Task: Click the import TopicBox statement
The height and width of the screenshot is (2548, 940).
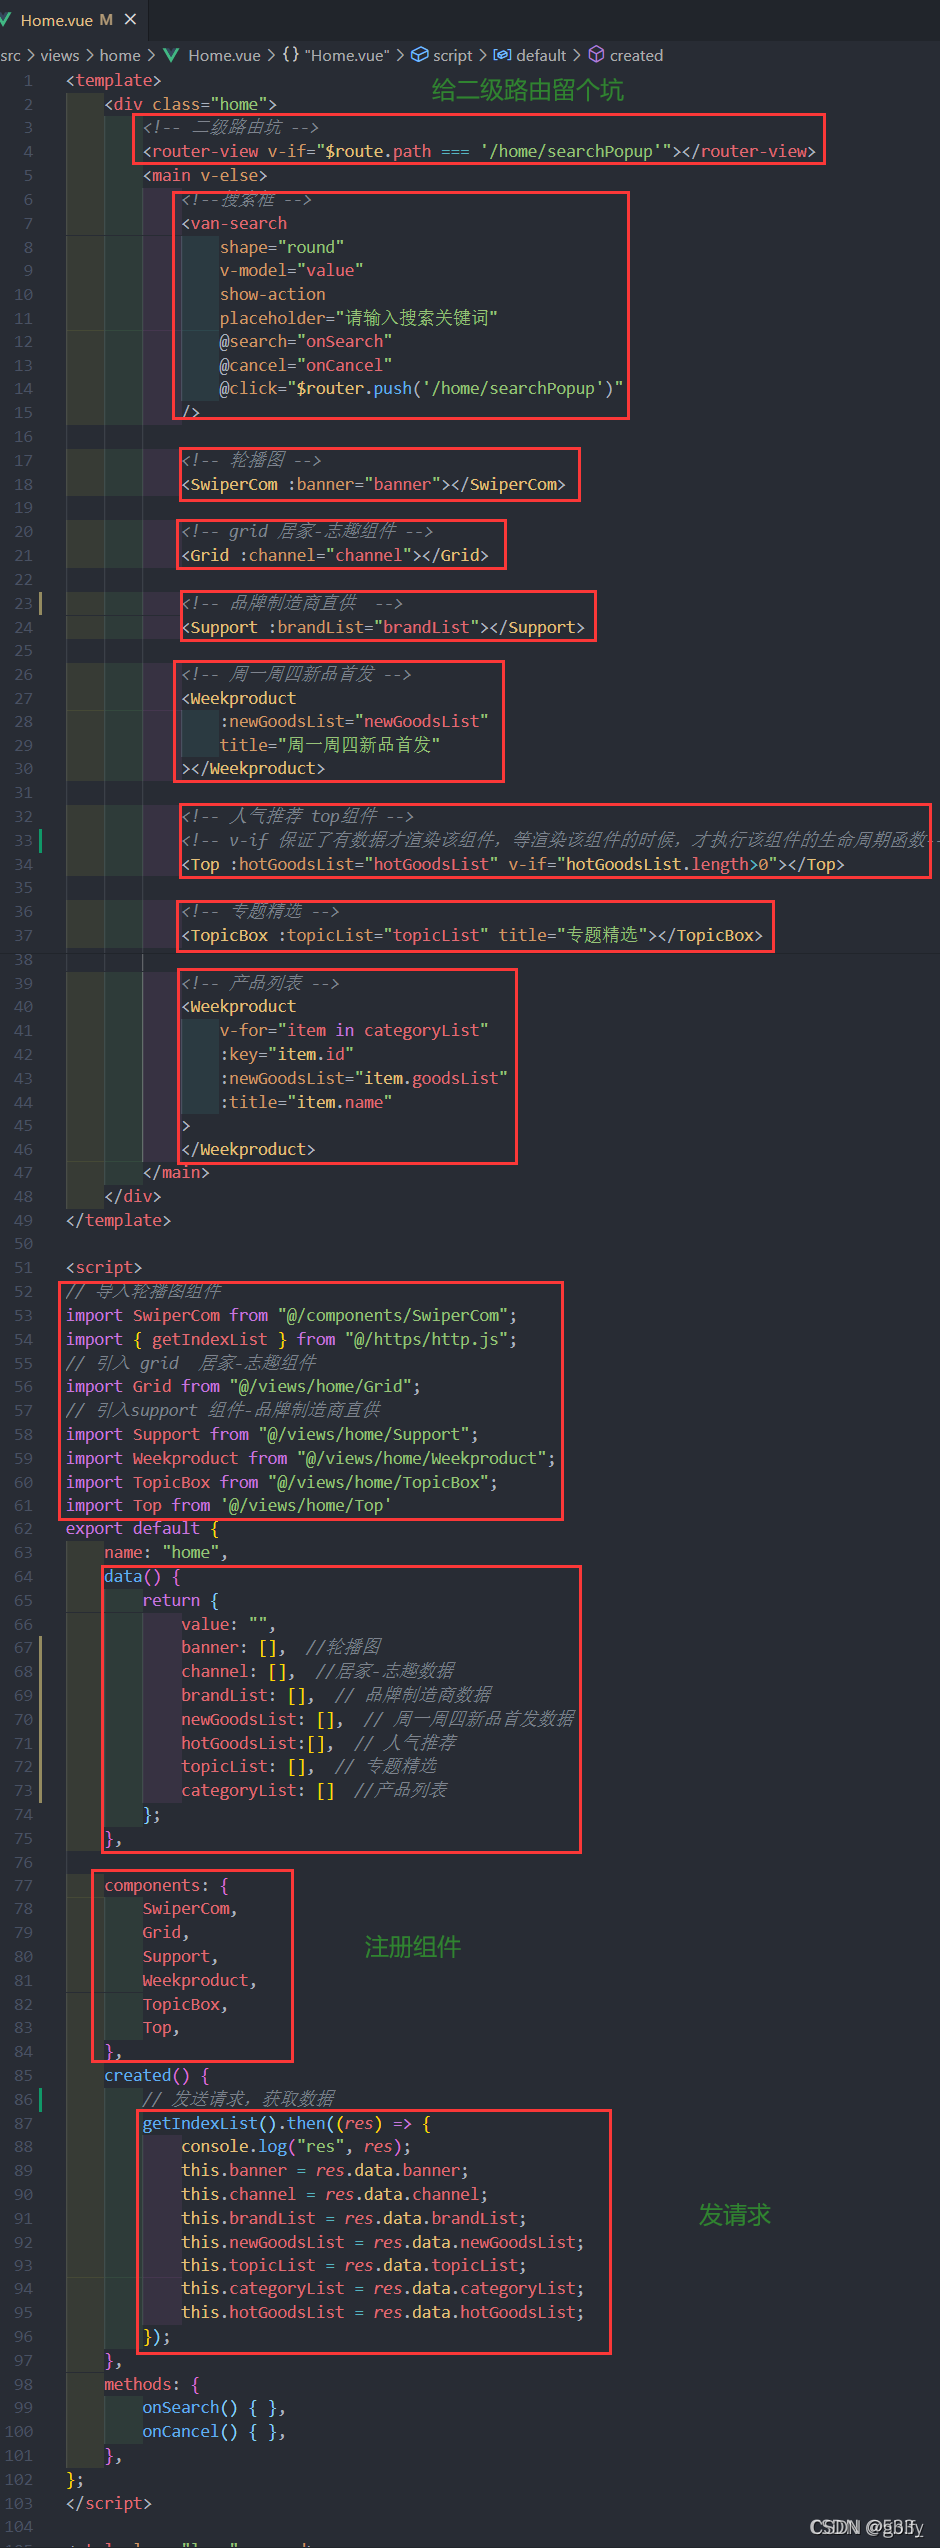Action: [282, 1482]
